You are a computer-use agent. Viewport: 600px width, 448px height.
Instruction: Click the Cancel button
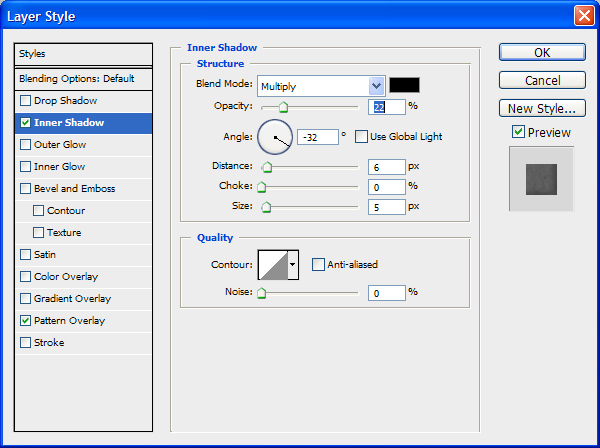click(541, 80)
